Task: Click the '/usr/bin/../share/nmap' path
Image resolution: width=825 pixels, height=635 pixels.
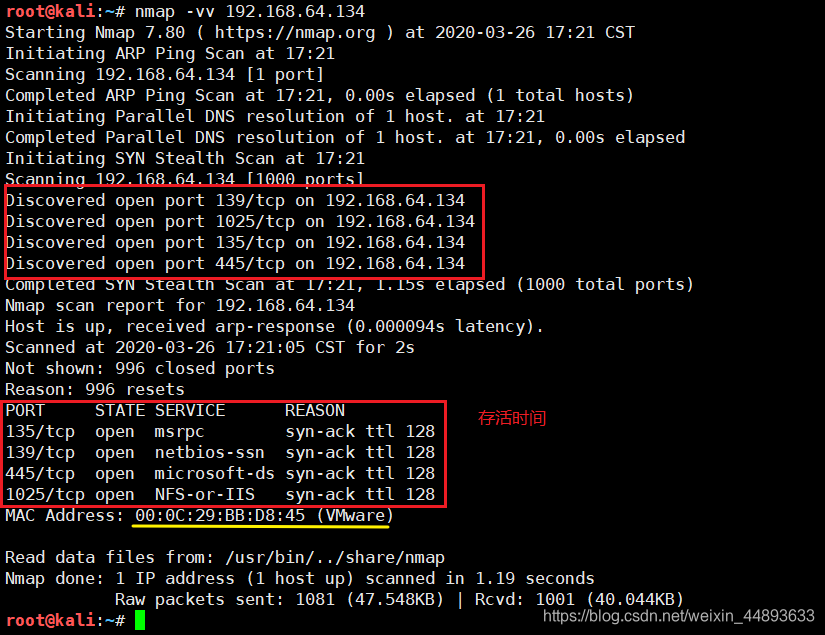Action: click(x=335, y=558)
